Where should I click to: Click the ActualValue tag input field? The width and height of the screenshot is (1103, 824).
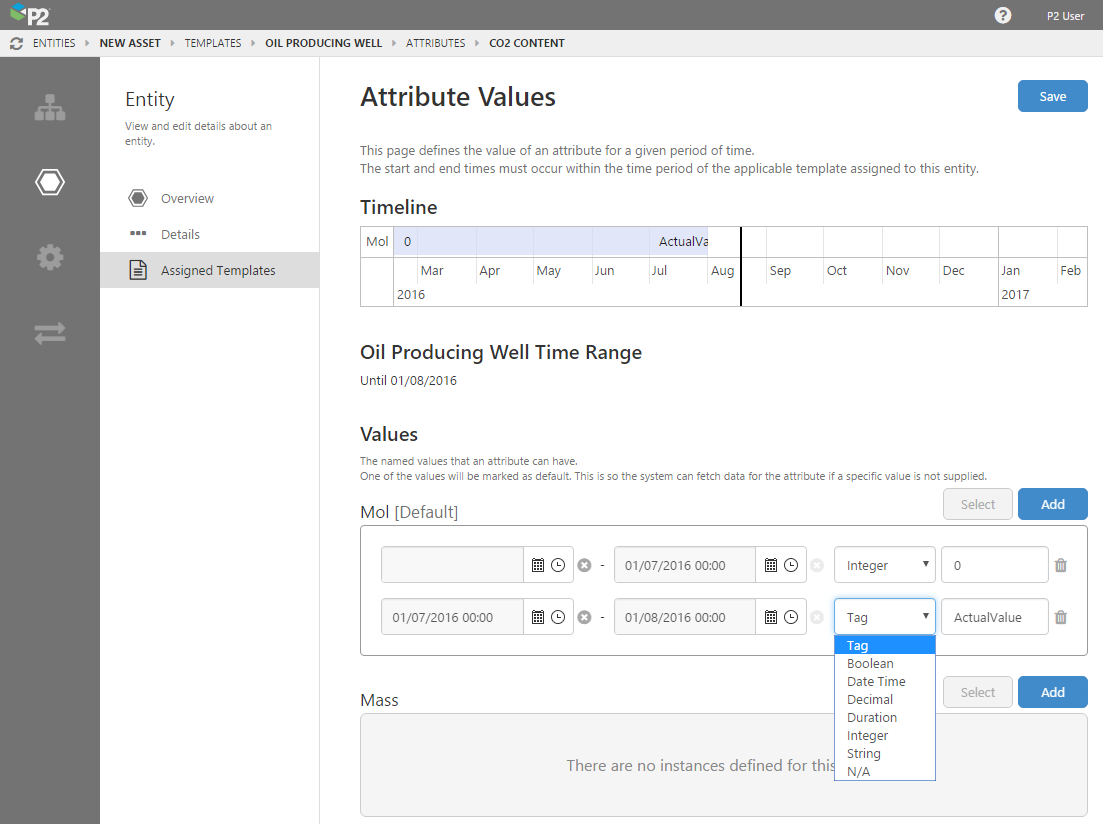(x=994, y=617)
